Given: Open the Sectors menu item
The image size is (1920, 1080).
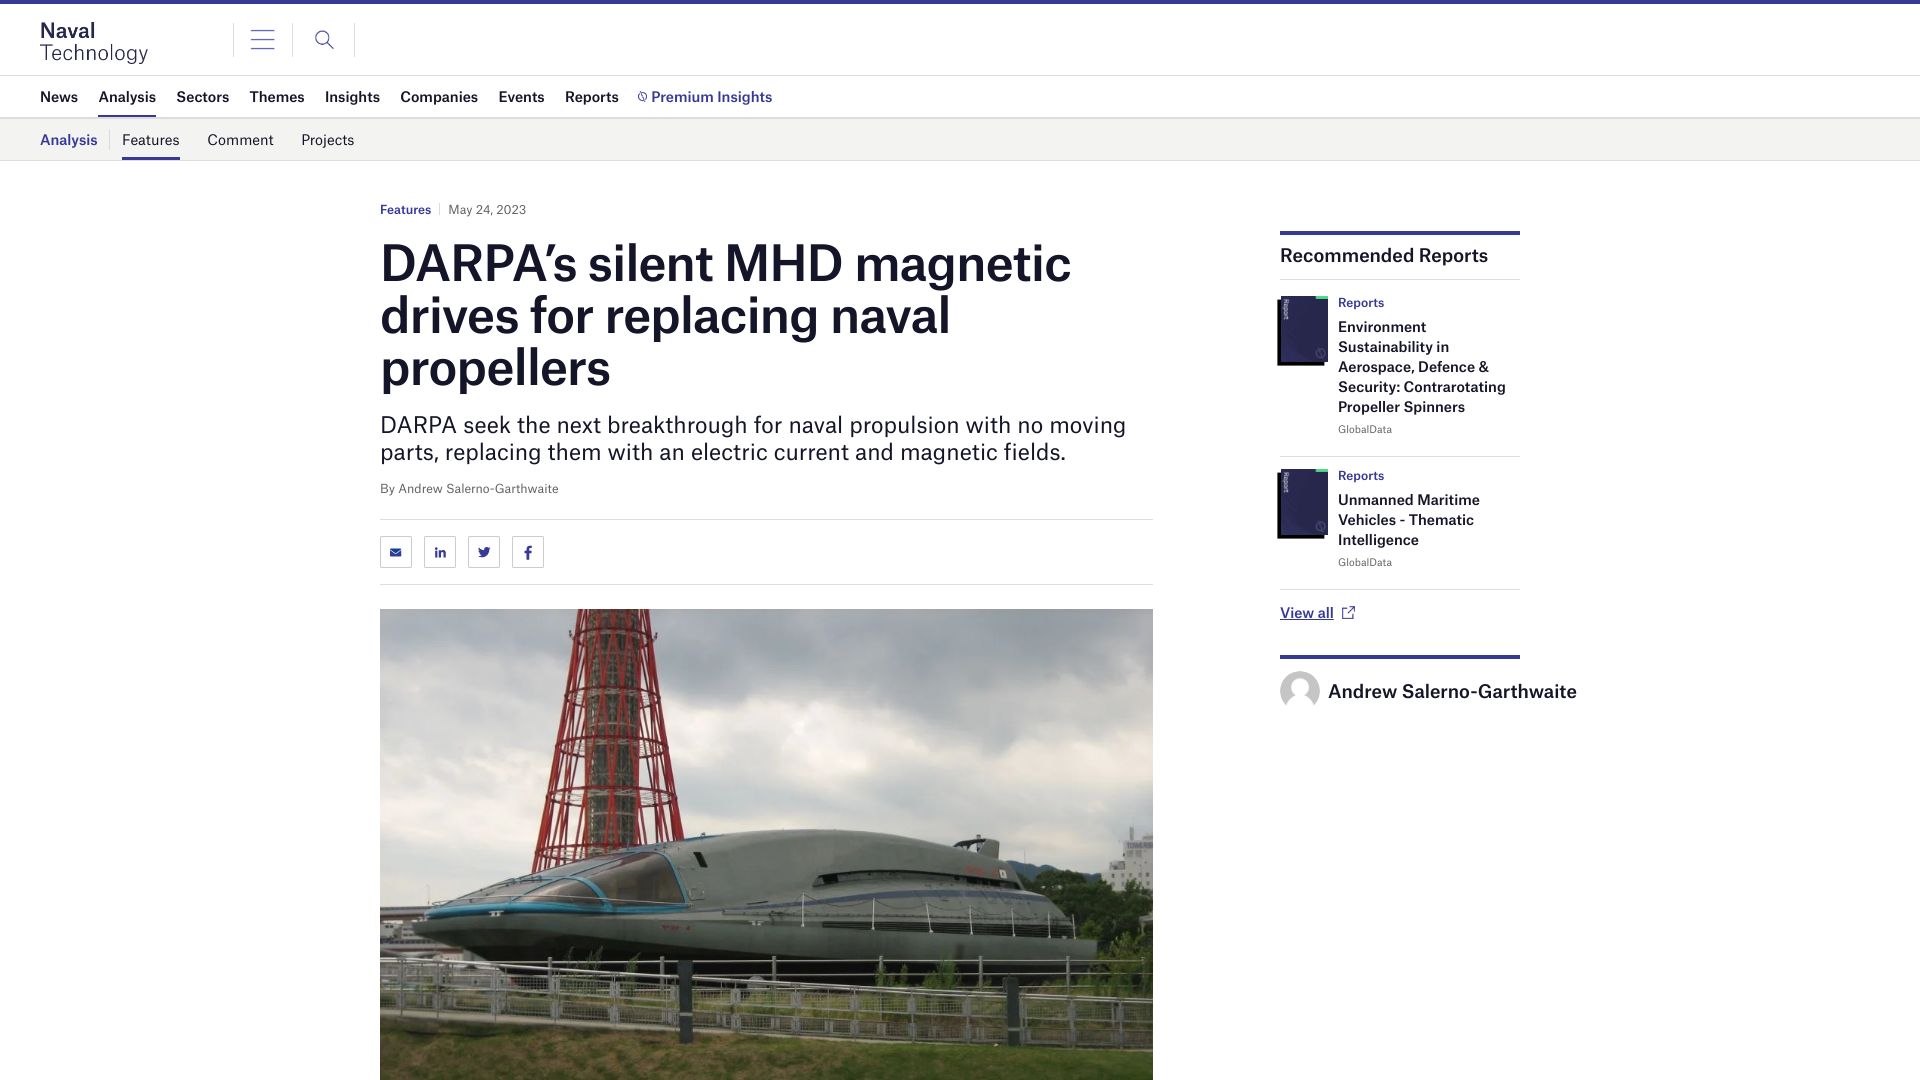Looking at the screenshot, I should click(203, 97).
